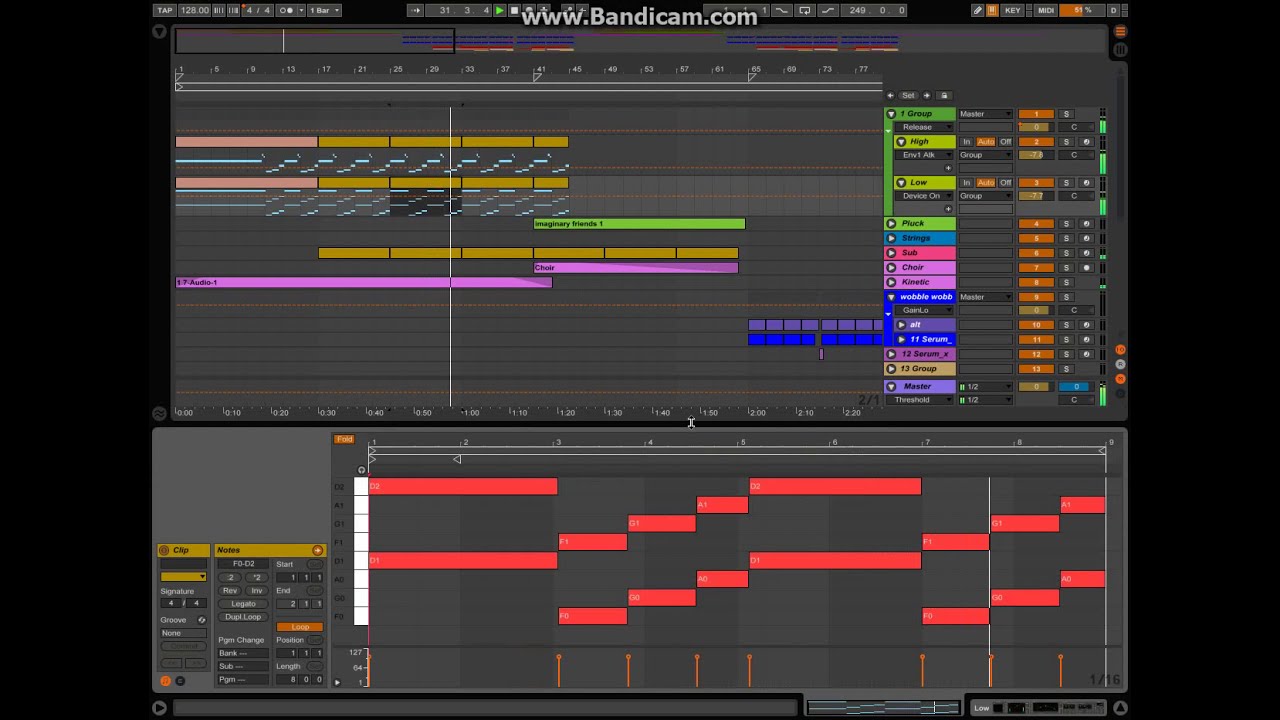Open the clip color chooser dropdown
The width and height of the screenshot is (1280, 720).
(x=183, y=577)
